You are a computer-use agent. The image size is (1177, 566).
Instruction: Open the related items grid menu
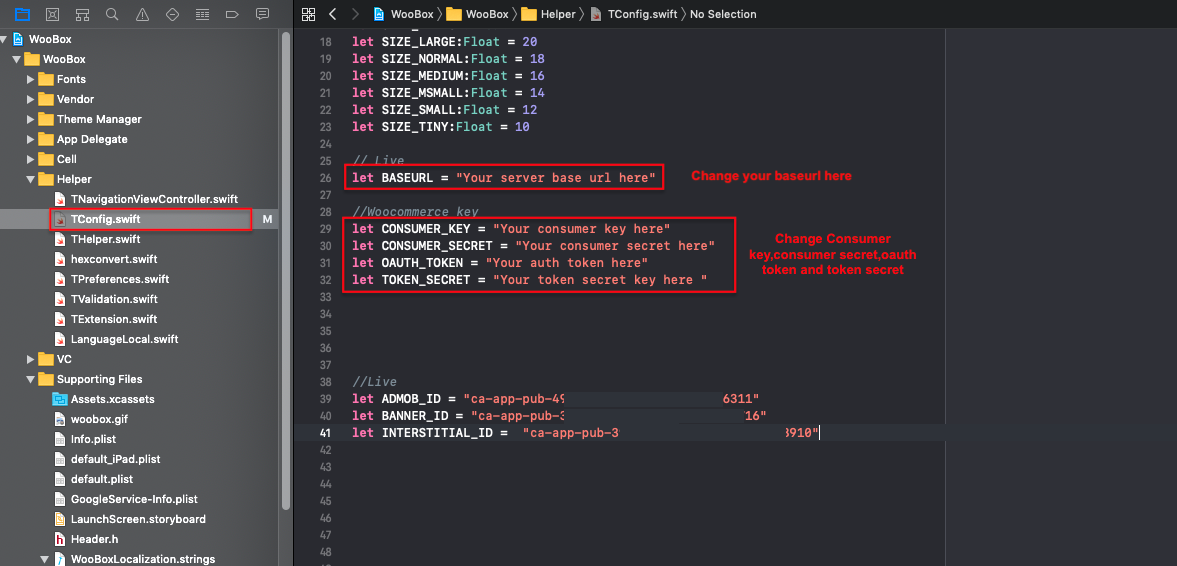(308, 14)
